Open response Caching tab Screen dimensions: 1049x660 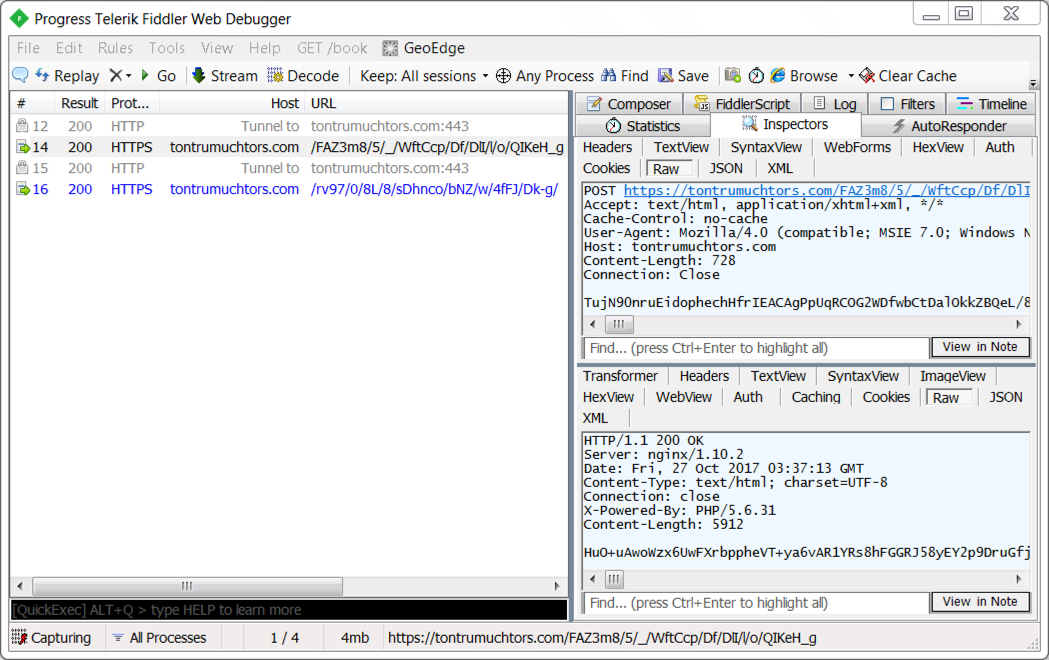(x=816, y=397)
